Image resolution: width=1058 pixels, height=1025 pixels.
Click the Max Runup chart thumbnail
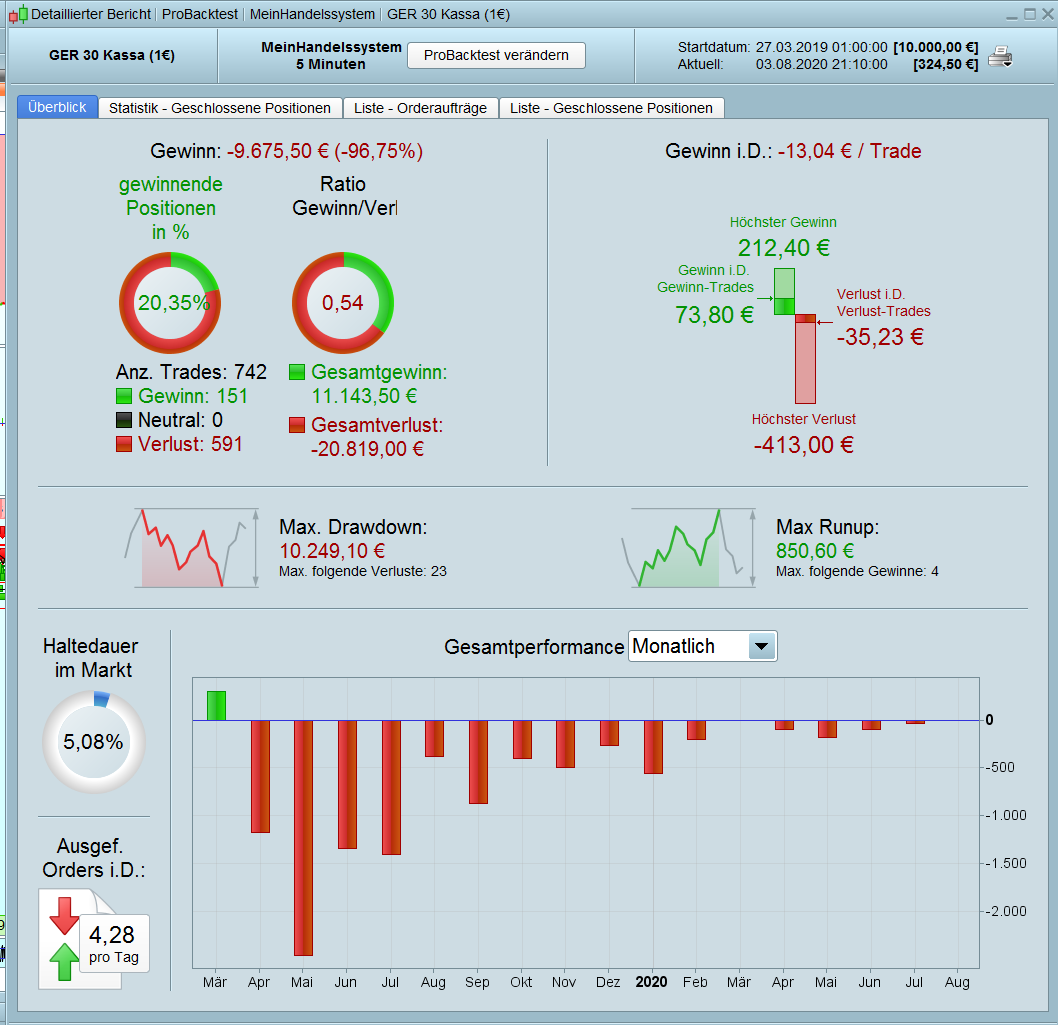(689, 548)
